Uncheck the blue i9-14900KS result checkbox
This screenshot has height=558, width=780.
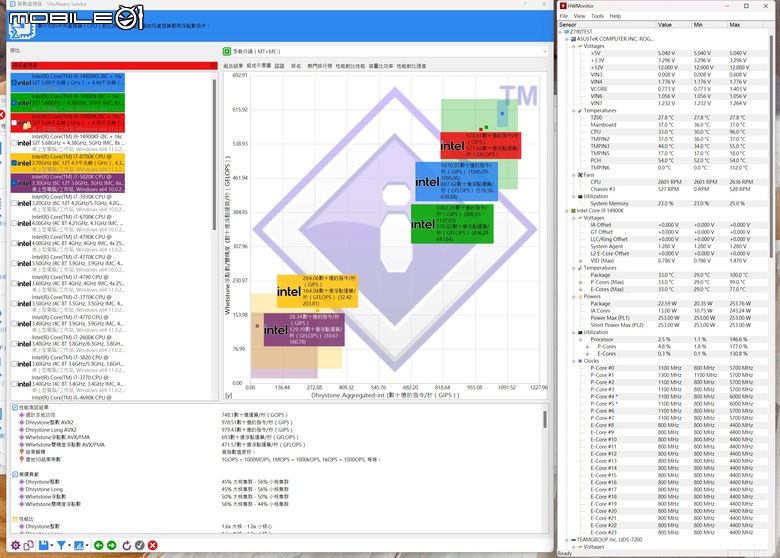[14, 83]
